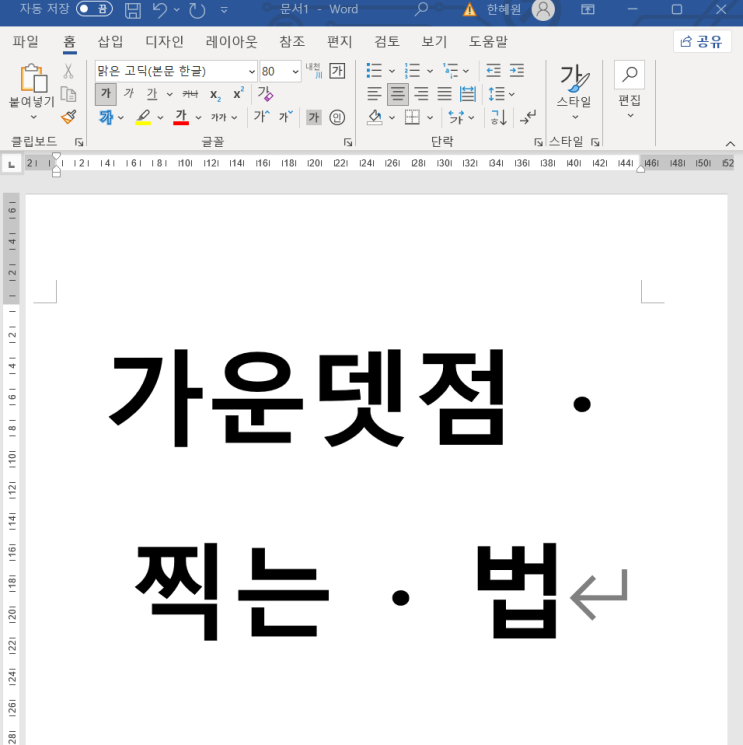
Task: Open the text effects dropdown arrow
Action: (121, 117)
